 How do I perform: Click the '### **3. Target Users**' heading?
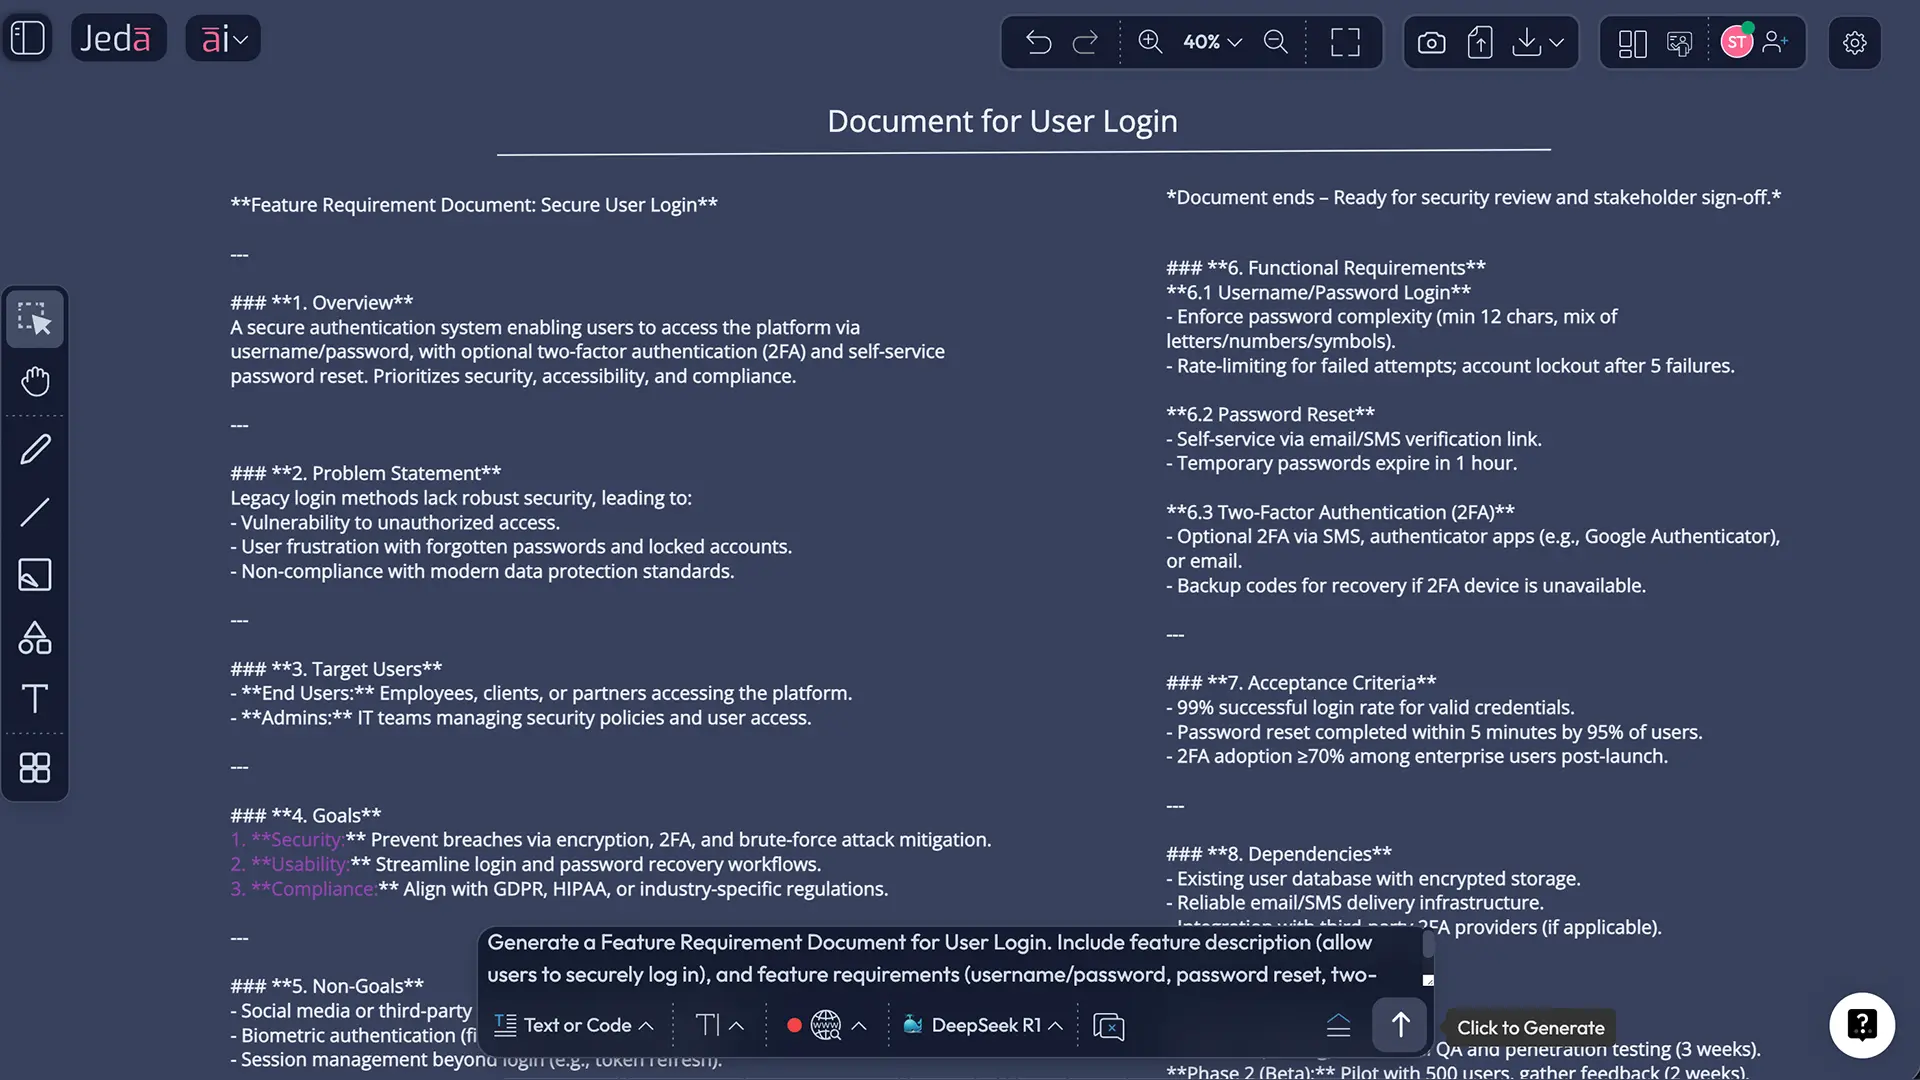pos(336,669)
